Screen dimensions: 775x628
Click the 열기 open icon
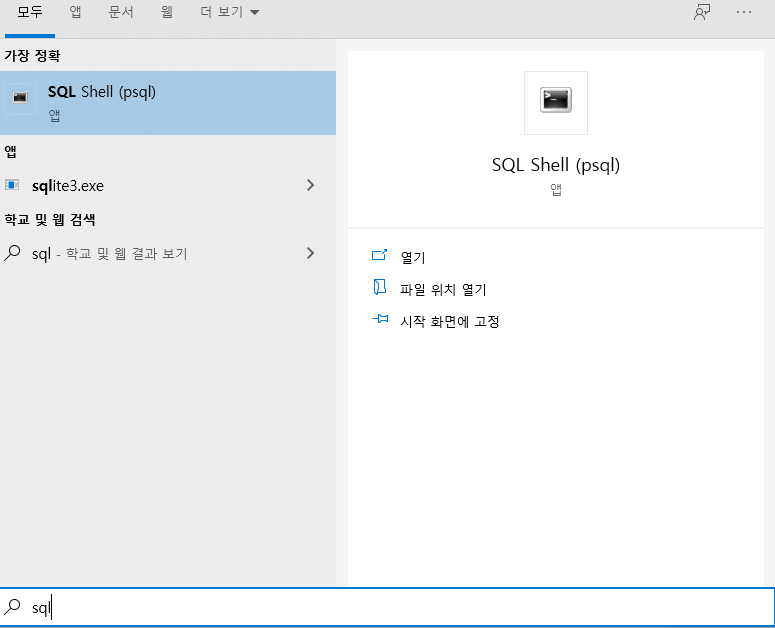(379, 255)
